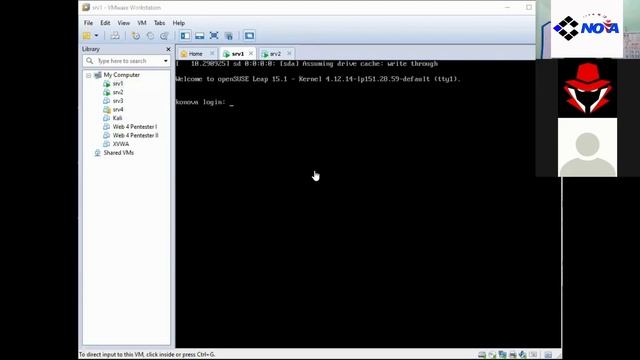Open the Tabs menu
The image size is (640, 360).
click(159, 23)
